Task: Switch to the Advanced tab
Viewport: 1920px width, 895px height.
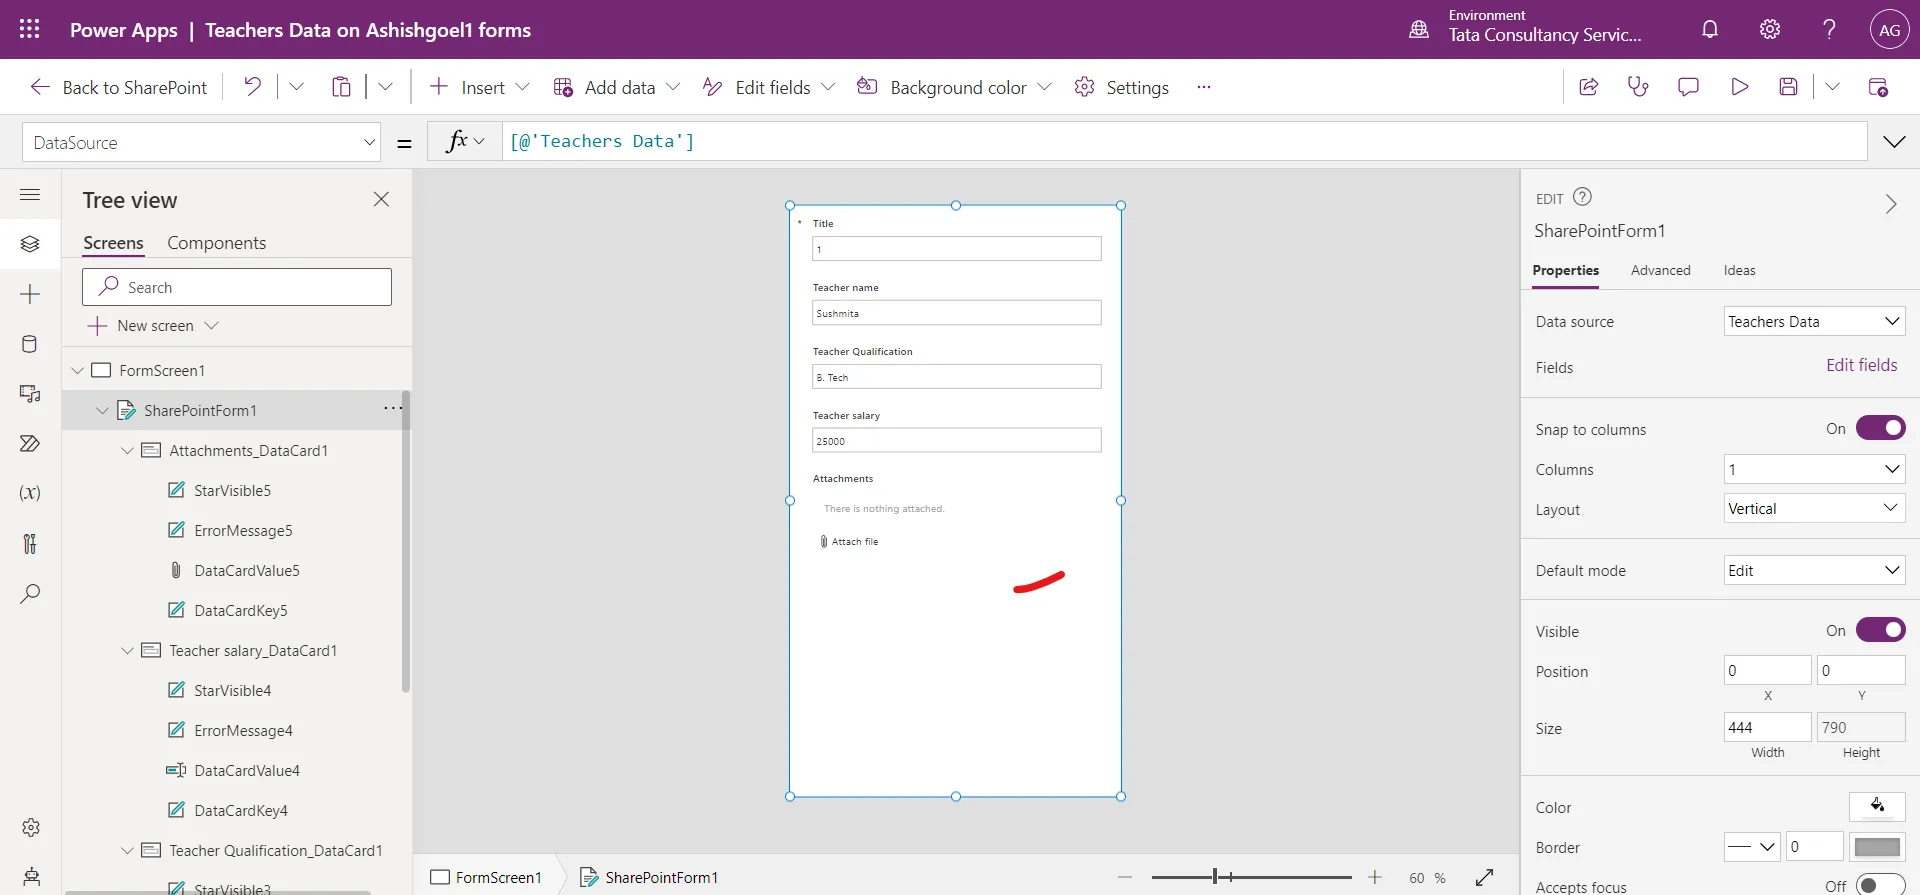Action: [1660, 270]
